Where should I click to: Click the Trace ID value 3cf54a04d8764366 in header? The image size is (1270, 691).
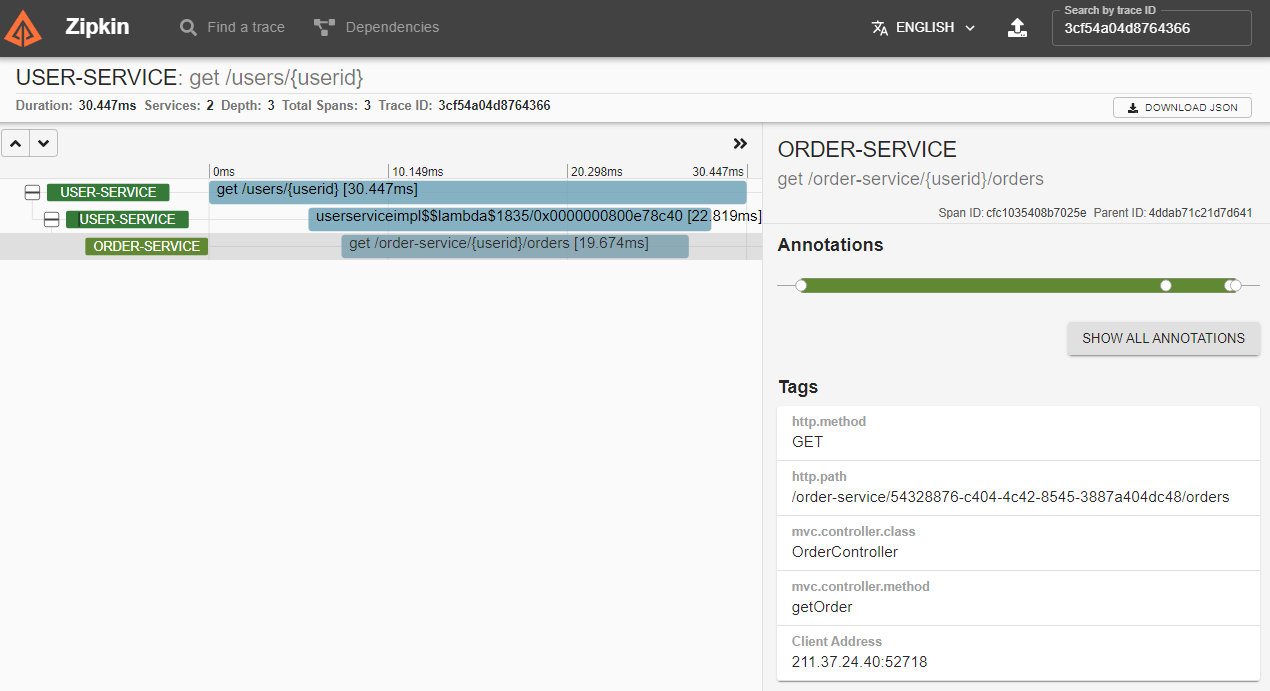click(494, 106)
